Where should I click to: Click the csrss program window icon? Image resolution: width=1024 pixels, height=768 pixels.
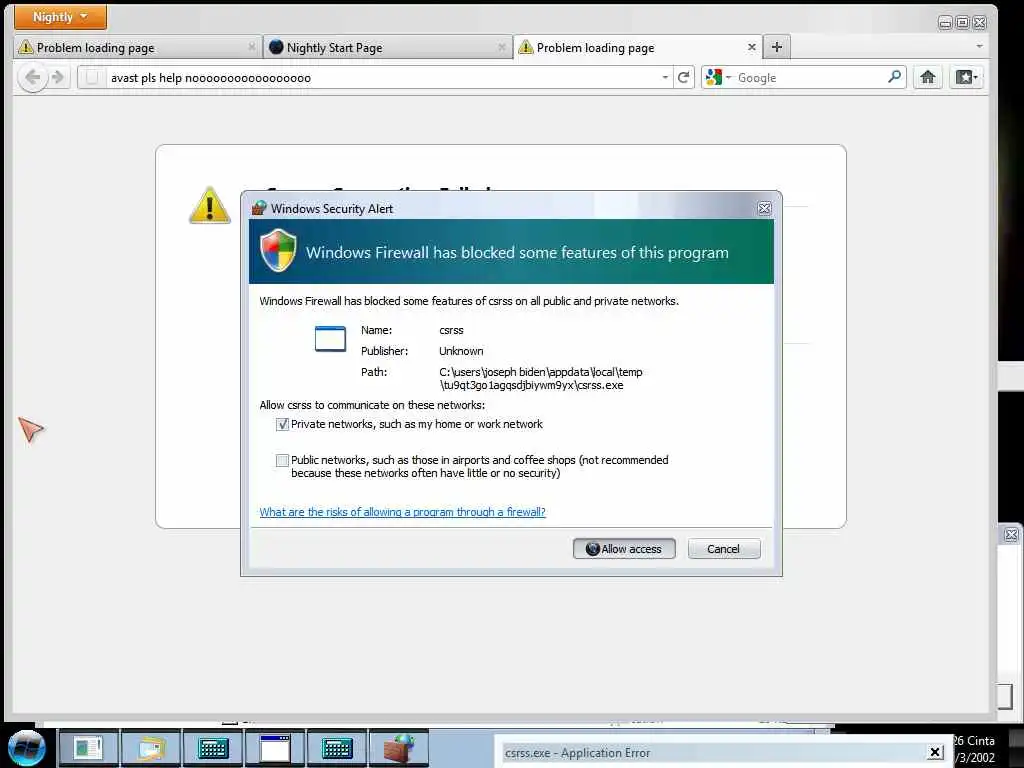pos(330,339)
